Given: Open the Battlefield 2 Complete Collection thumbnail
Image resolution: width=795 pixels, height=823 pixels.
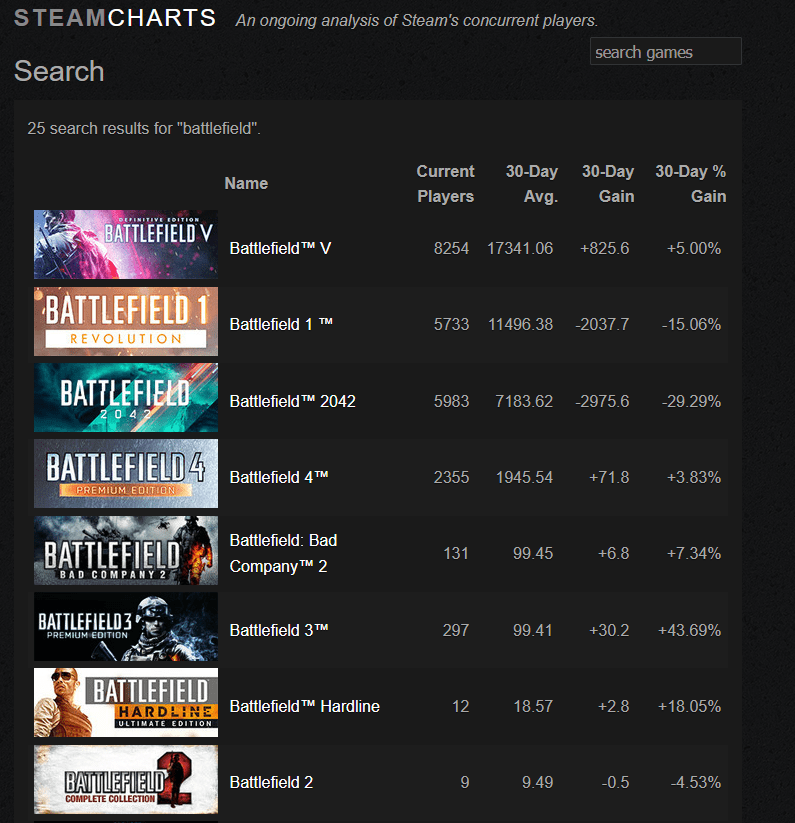Looking at the screenshot, I should pos(126,779).
